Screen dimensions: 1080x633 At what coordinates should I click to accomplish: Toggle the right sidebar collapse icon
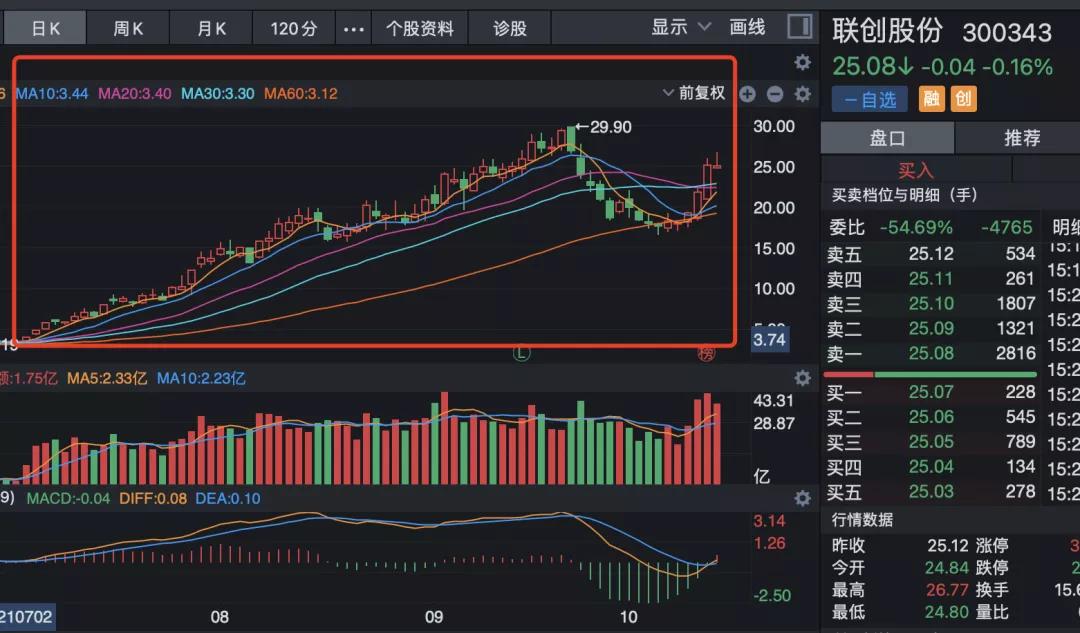(x=799, y=25)
